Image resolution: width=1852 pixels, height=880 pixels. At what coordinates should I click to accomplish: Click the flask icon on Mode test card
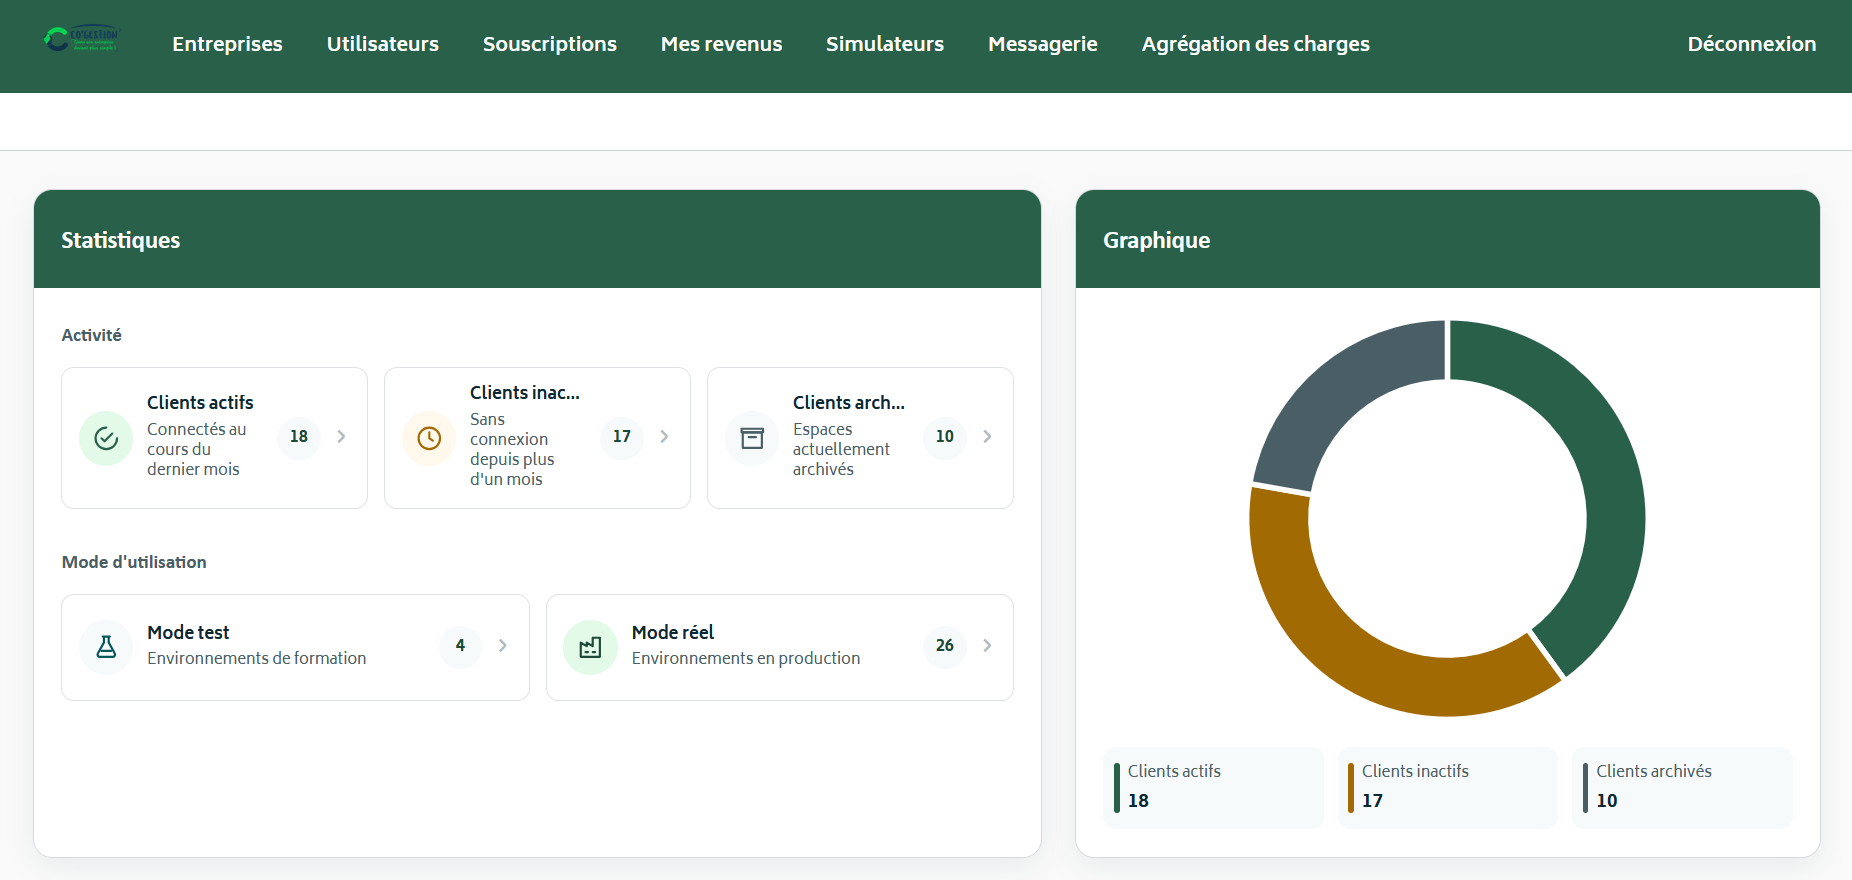pyautogui.click(x=106, y=647)
